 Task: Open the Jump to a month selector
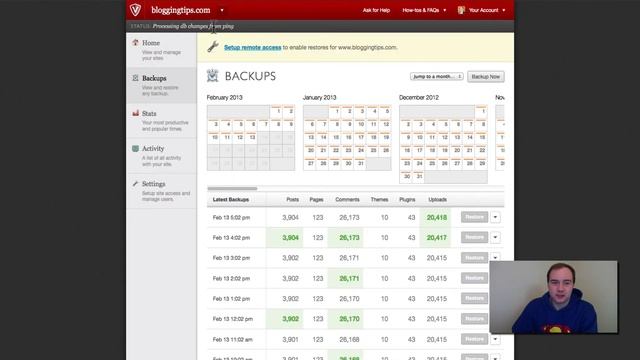click(x=436, y=76)
